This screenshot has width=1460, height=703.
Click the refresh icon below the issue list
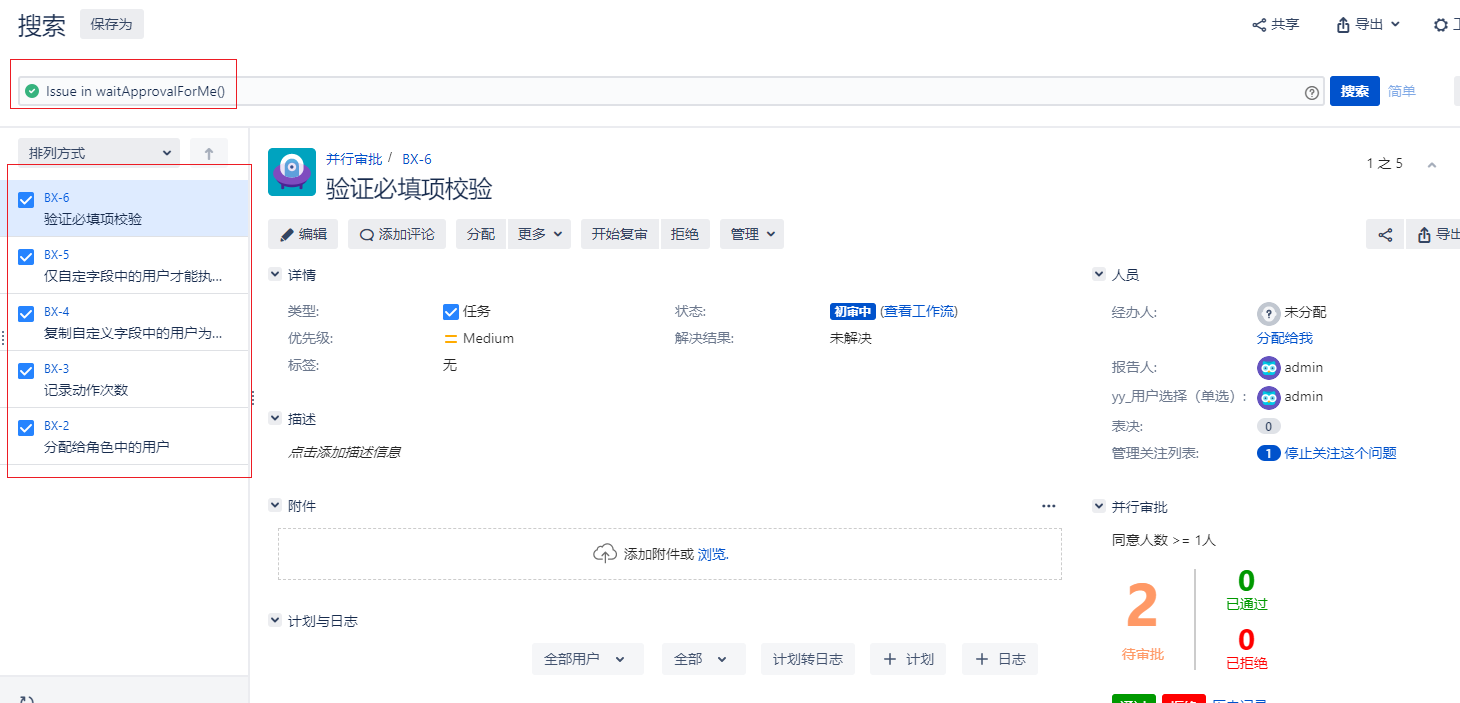[x=27, y=699]
